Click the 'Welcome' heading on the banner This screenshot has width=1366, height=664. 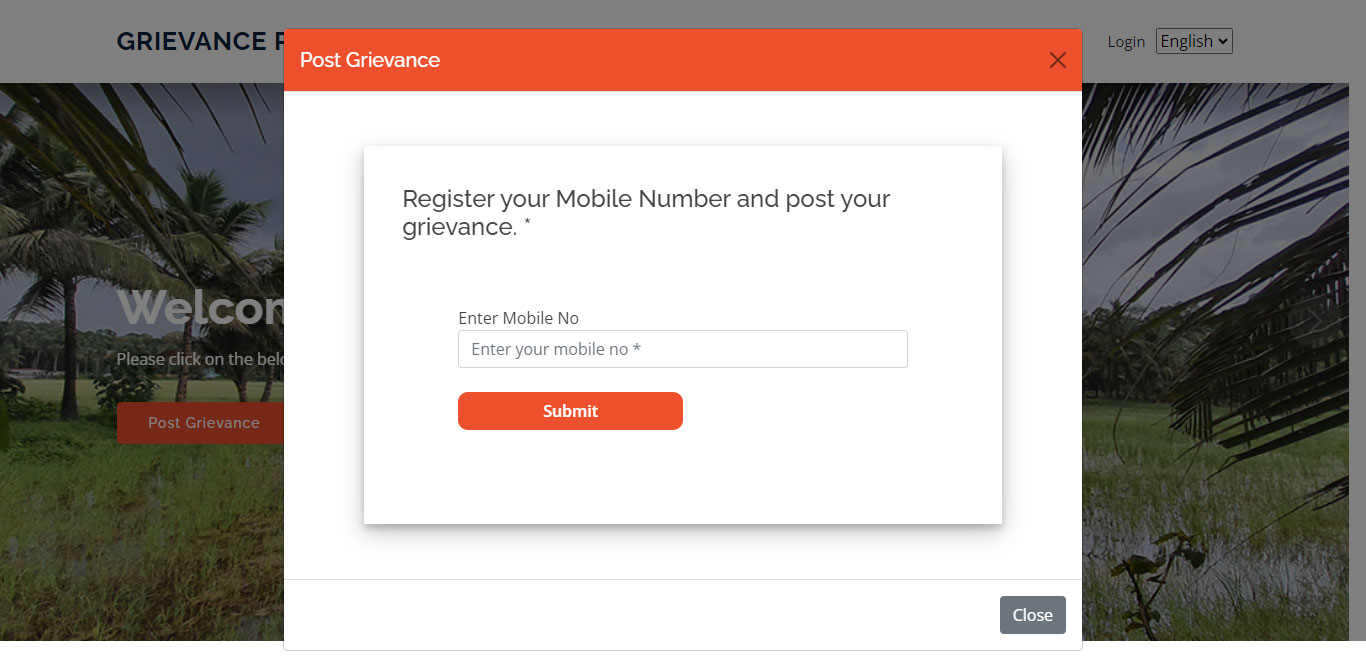coord(200,307)
